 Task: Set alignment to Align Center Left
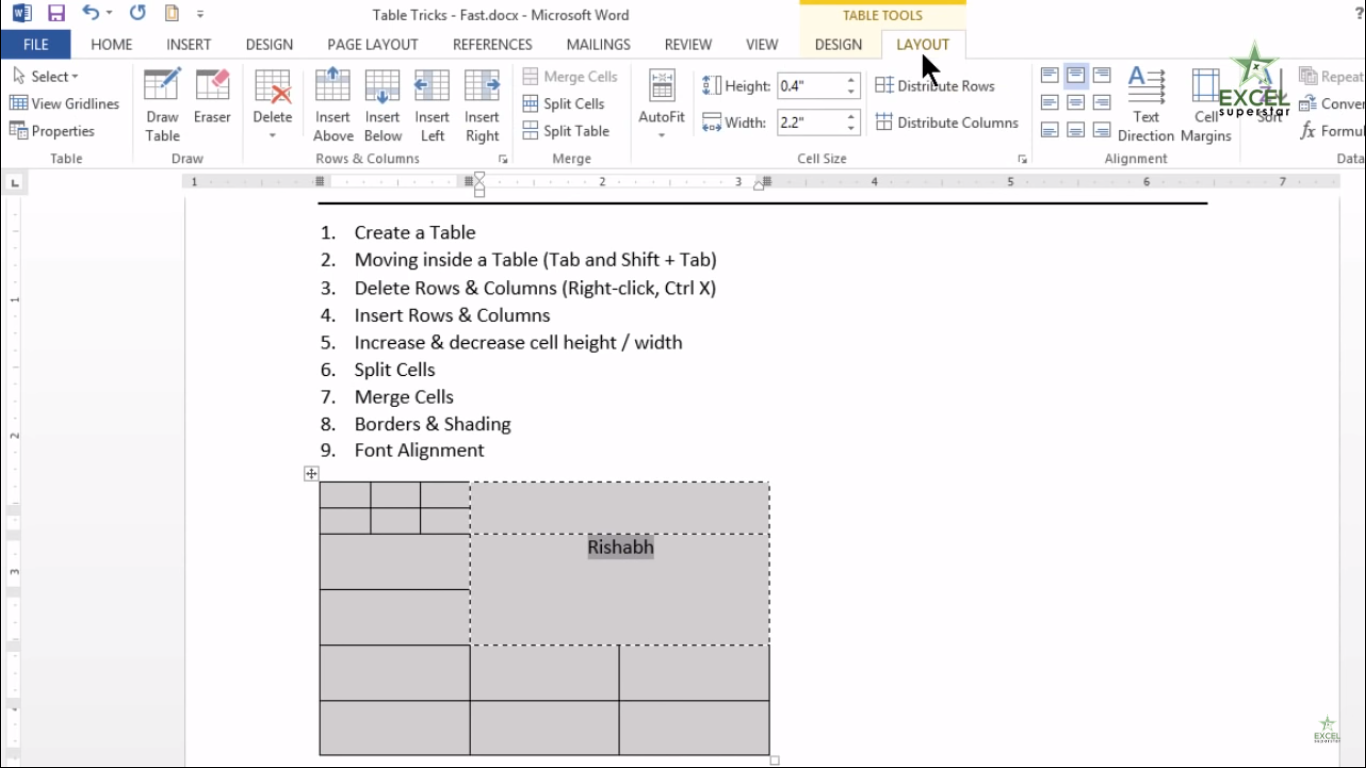(1049, 102)
